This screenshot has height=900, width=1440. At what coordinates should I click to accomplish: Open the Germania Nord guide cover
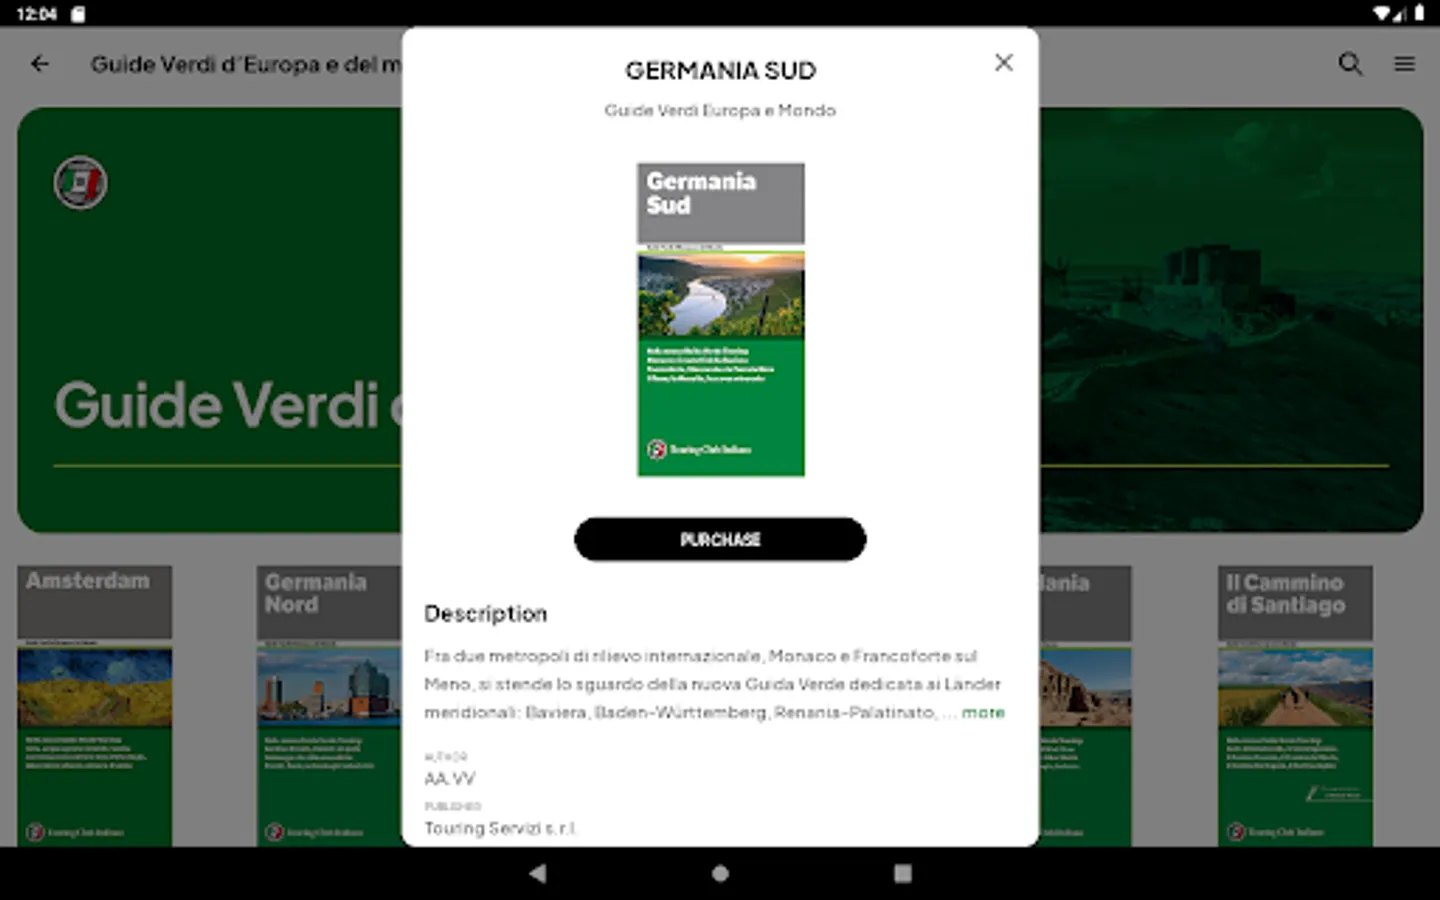pos(329,706)
